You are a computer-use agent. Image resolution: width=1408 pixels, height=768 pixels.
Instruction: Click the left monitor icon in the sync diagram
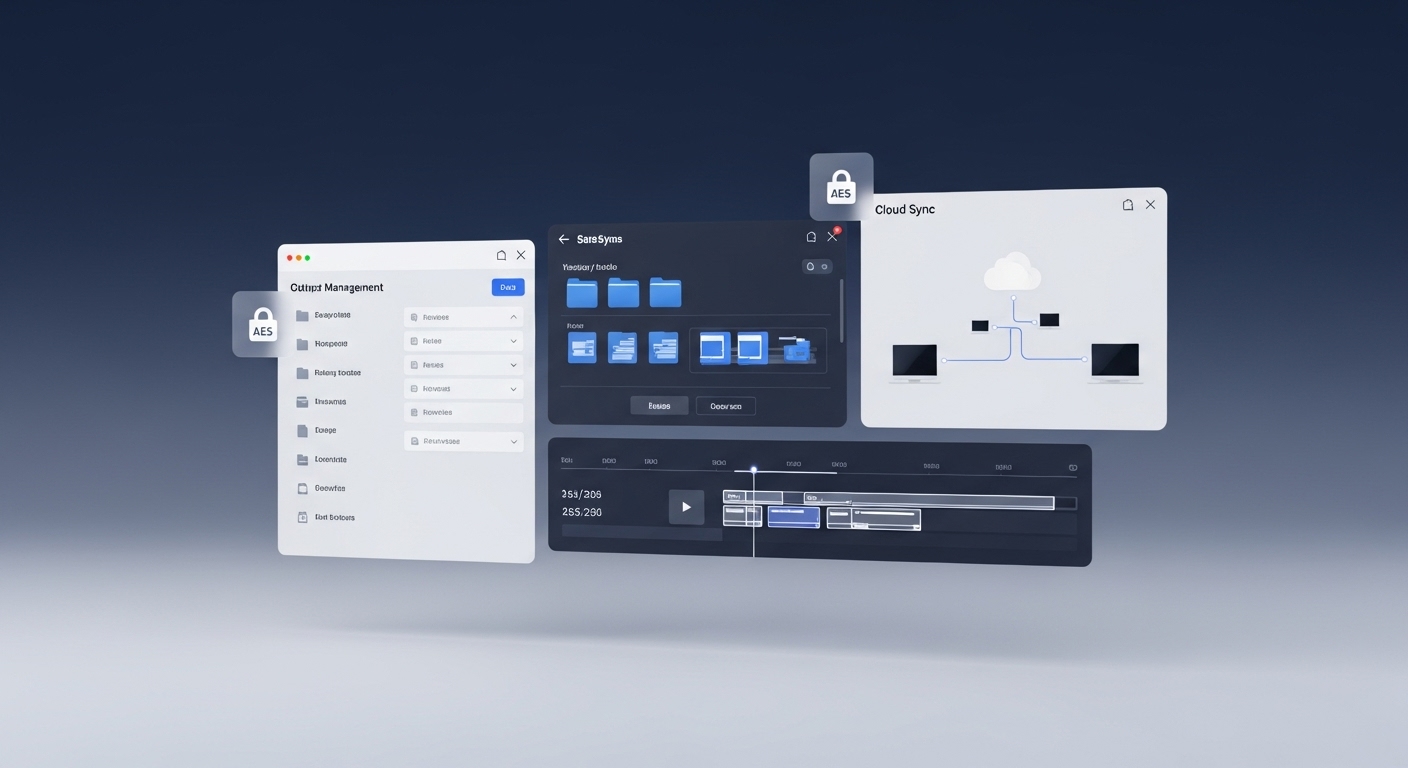(913, 361)
